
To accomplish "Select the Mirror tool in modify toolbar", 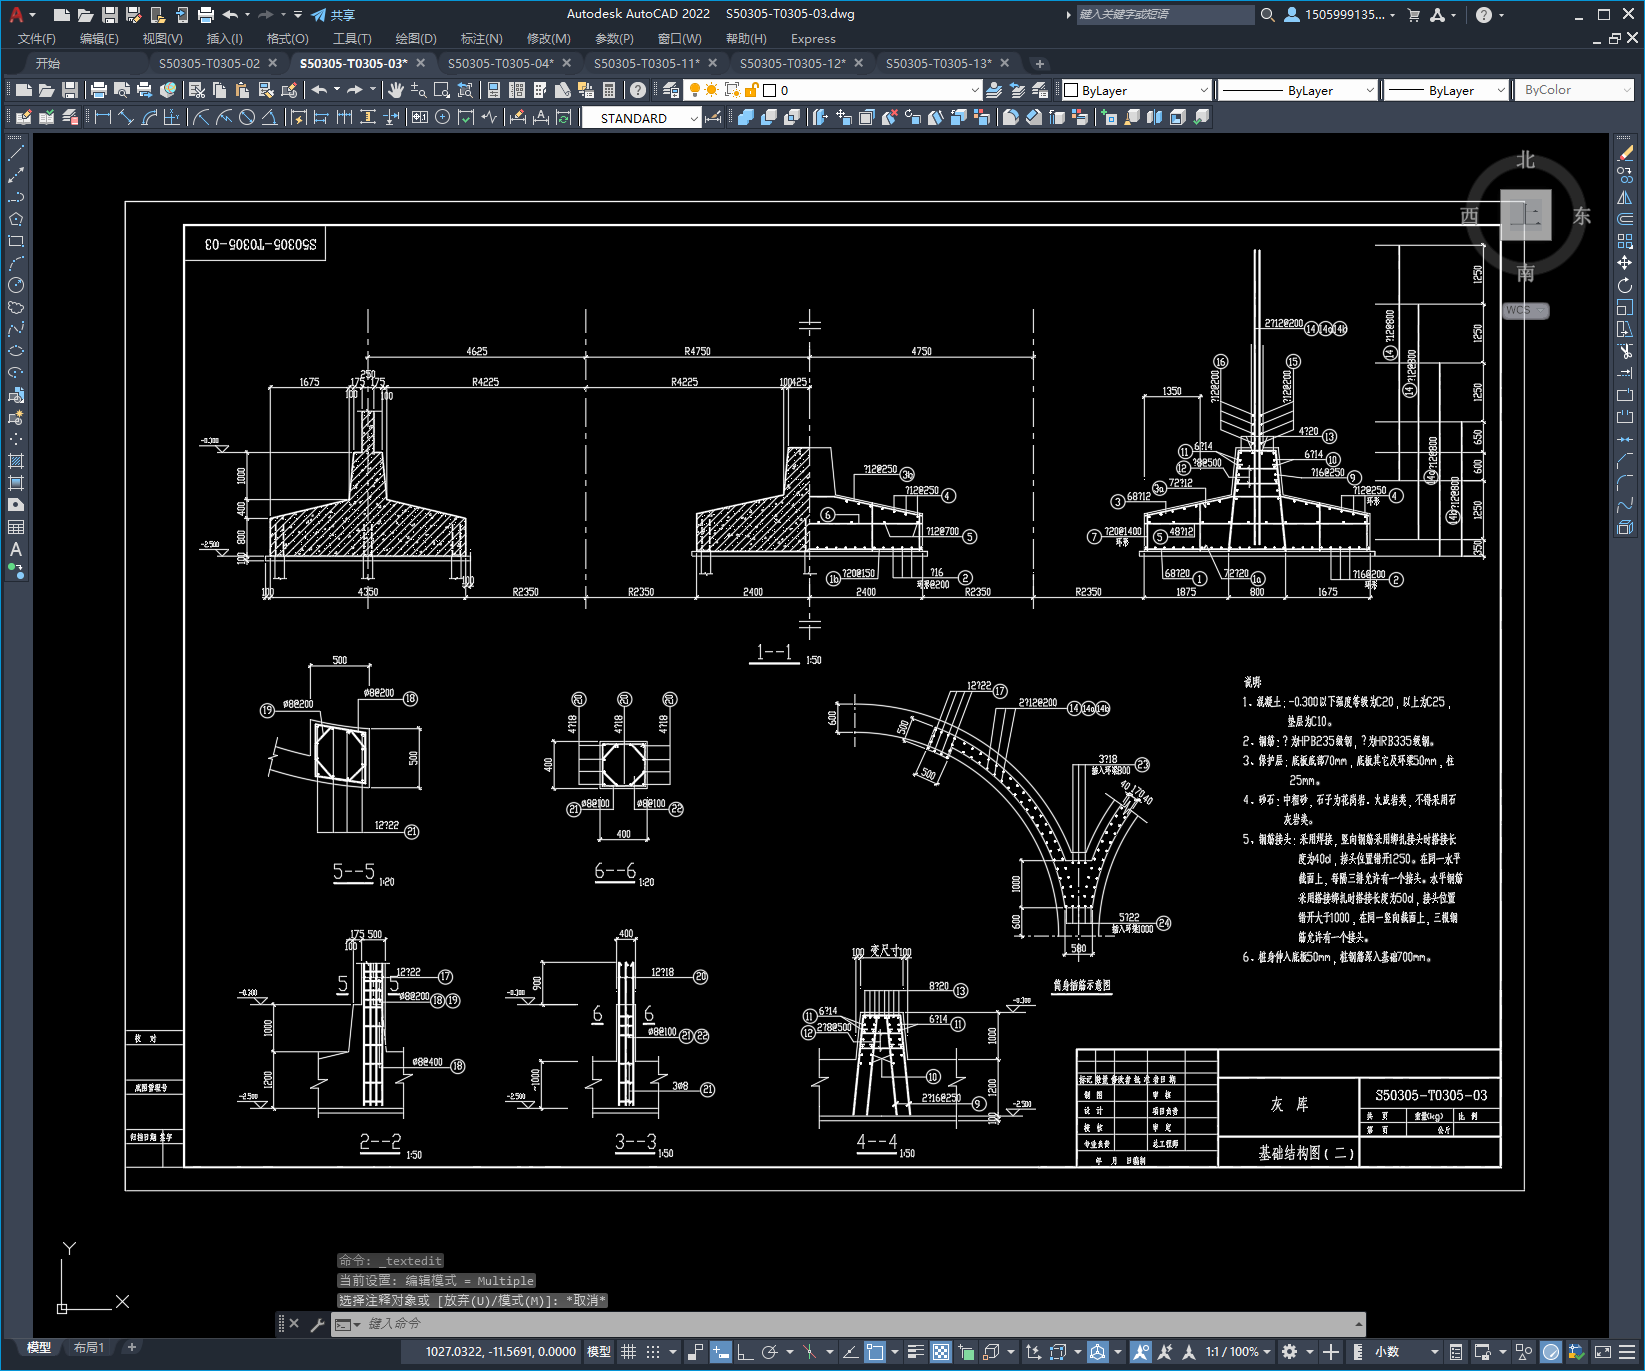I will (x=1625, y=197).
